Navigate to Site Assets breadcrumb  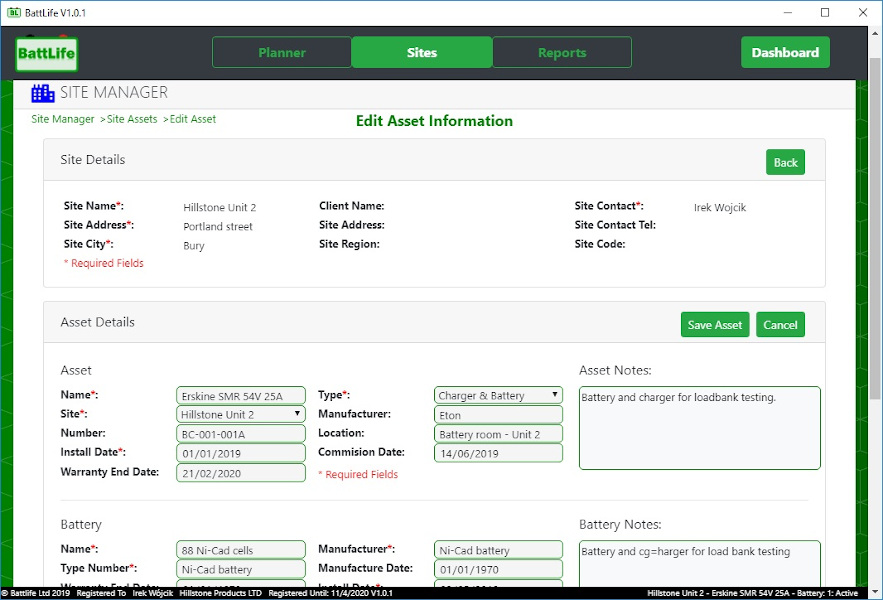(x=132, y=119)
